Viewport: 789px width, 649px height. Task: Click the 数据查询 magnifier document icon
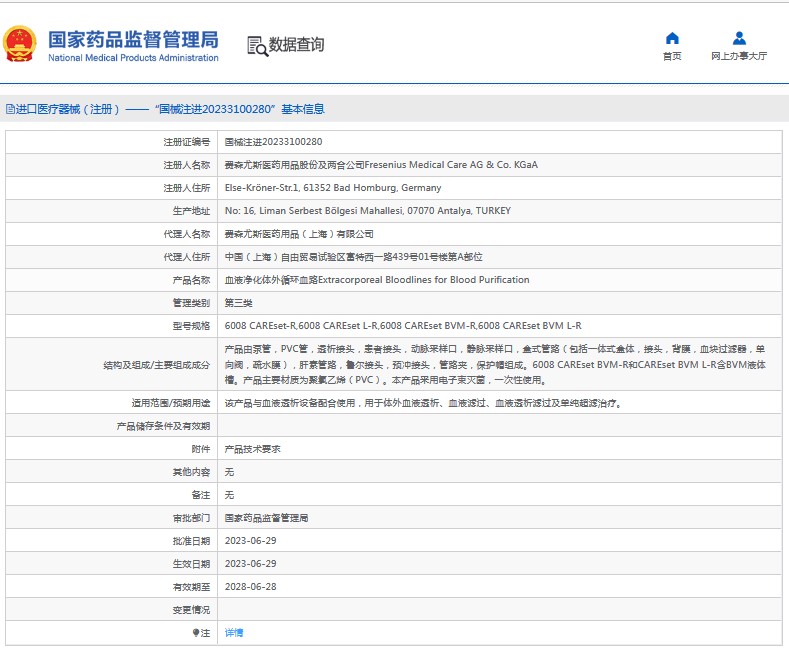coord(257,46)
